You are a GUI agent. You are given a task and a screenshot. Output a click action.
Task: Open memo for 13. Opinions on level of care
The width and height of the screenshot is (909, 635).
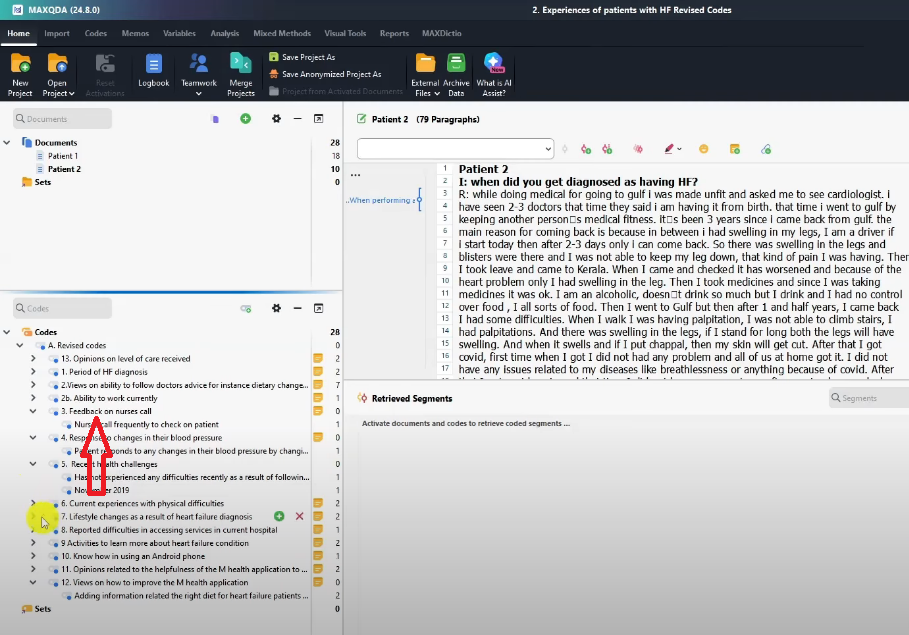pyautogui.click(x=318, y=358)
